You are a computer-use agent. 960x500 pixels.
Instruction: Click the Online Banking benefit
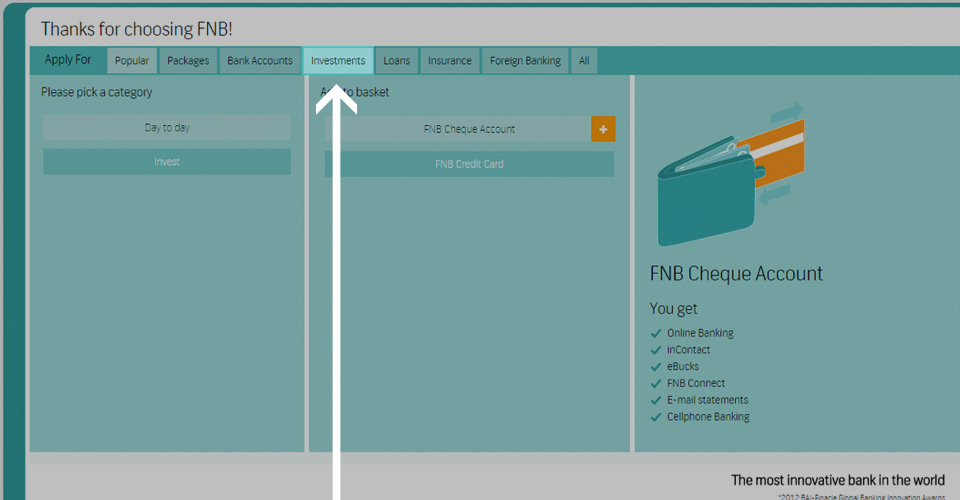(700, 333)
